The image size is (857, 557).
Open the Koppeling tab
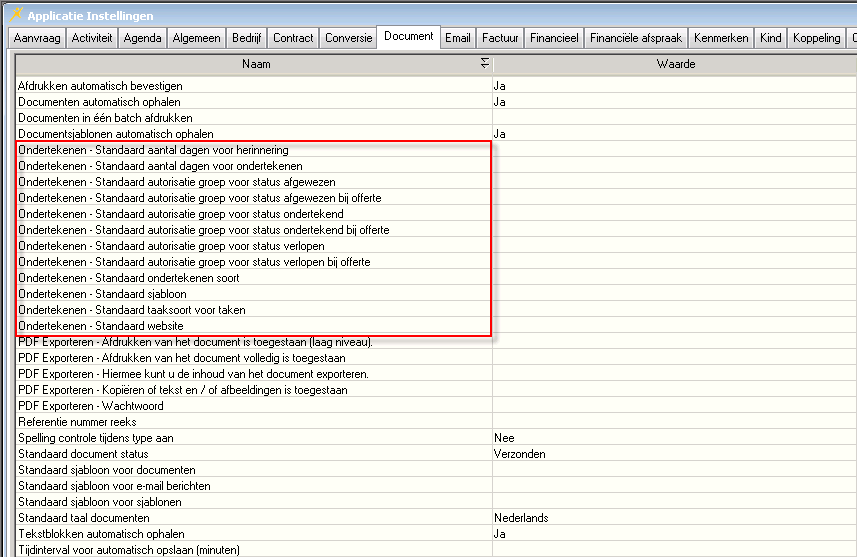coord(816,38)
